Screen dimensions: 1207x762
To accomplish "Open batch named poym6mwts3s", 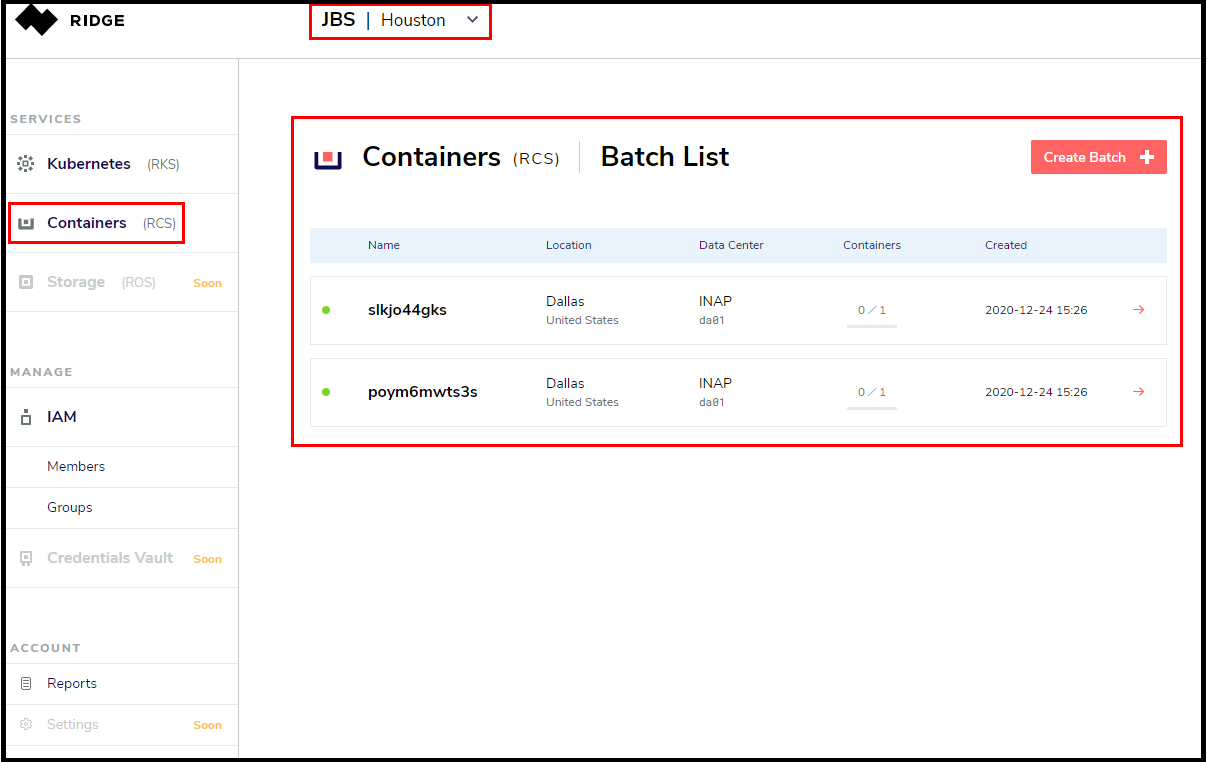I will [423, 392].
